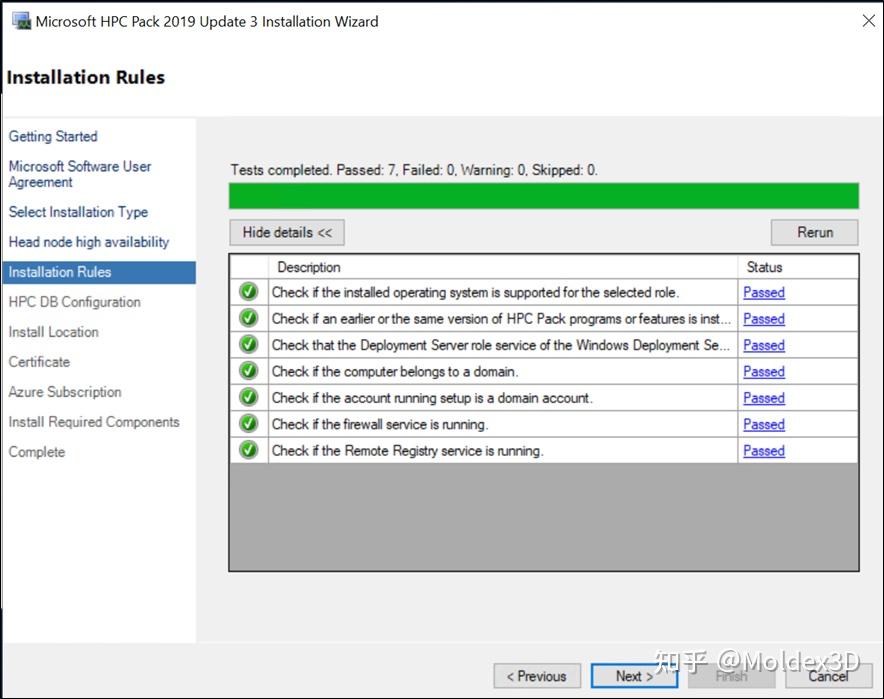Click the HPC Pack wizard title bar icon
The height and width of the screenshot is (699, 884).
pyautogui.click(x=21, y=21)
